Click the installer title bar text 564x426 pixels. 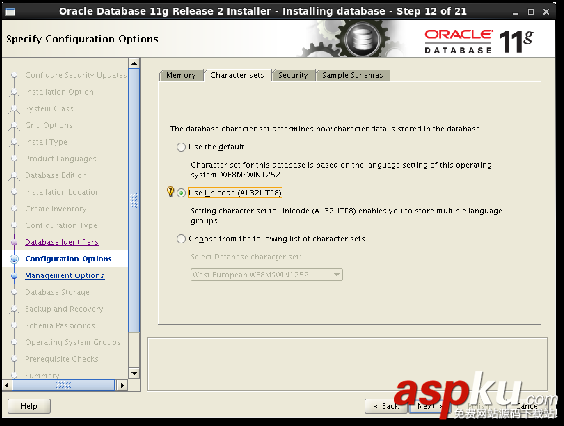click(263, 12)
